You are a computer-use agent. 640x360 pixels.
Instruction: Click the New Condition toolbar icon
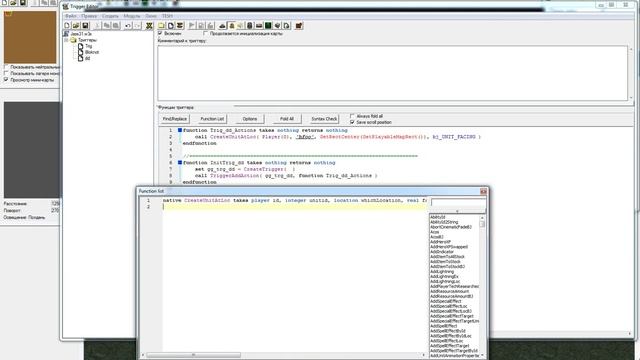click(201, 26)
